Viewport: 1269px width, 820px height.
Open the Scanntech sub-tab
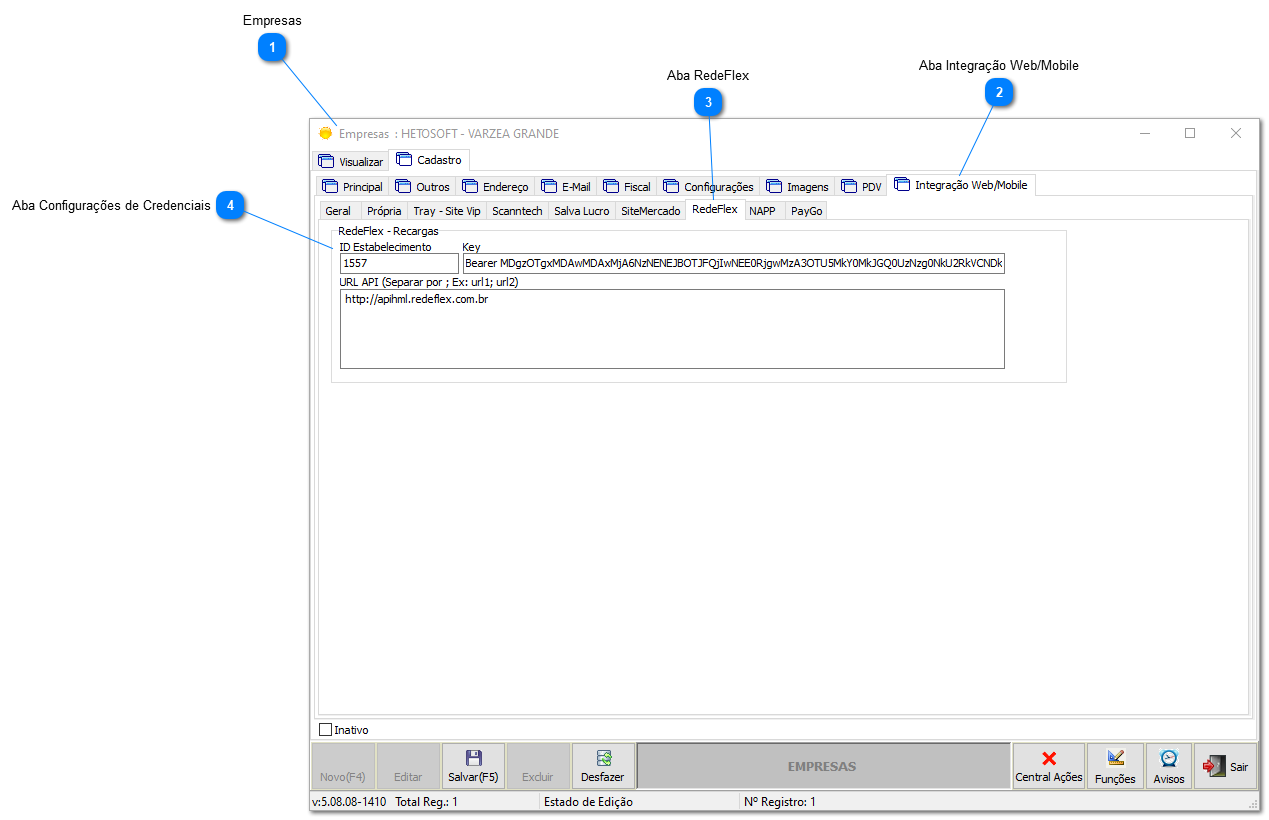(x=517, y=211)
